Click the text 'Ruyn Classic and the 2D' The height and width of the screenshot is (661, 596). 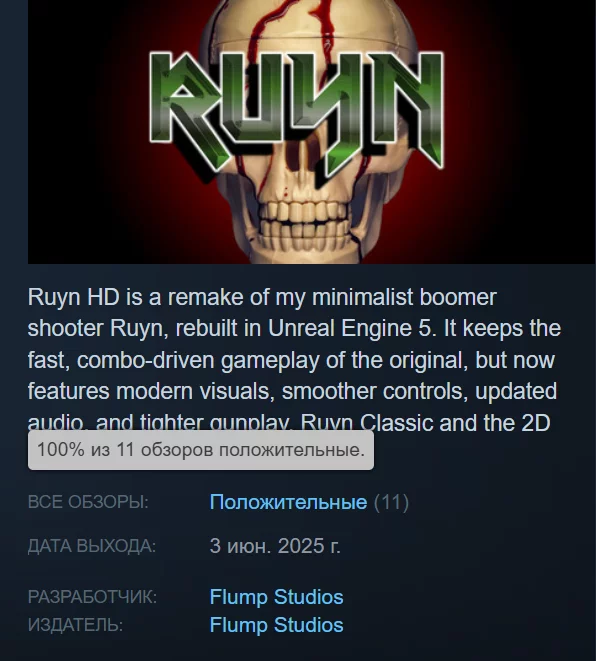[426, 422]
